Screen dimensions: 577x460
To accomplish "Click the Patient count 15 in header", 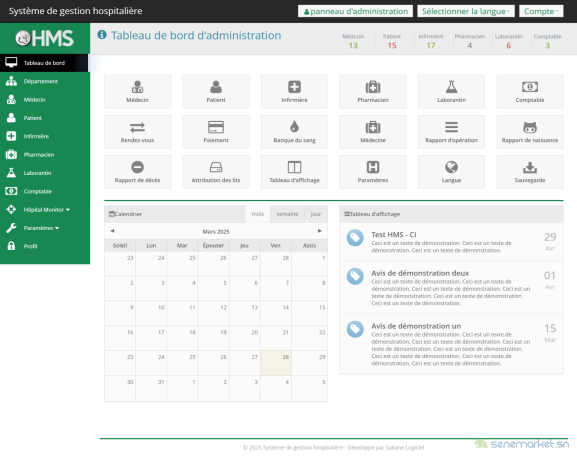I will [392, 46].
